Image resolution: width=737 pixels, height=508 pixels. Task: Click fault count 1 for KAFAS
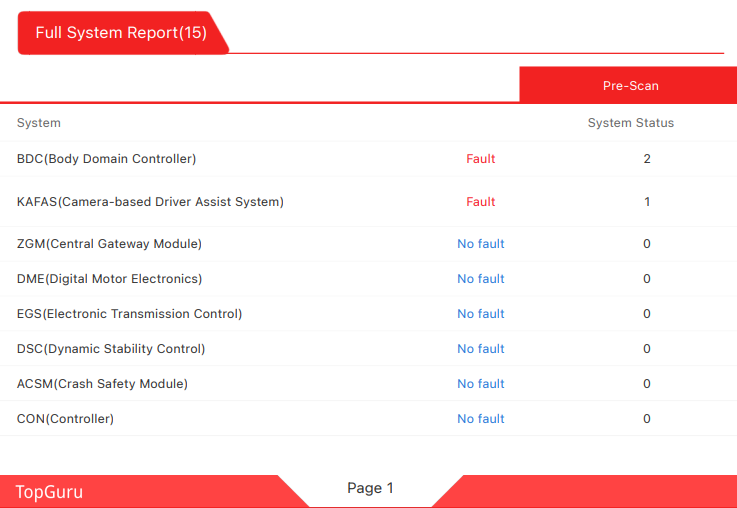(x=647, y=202)
